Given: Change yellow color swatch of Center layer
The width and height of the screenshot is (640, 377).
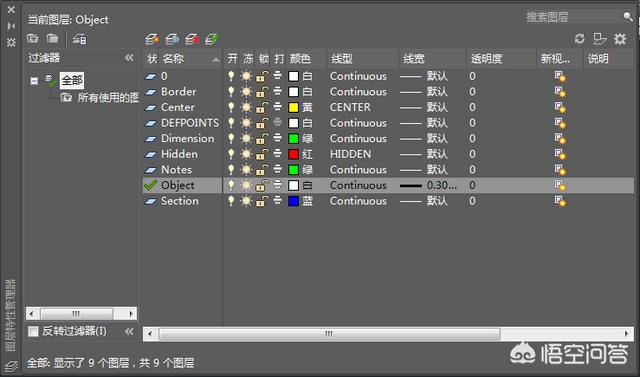Looking at the screenshot, I should pos(293,107).
